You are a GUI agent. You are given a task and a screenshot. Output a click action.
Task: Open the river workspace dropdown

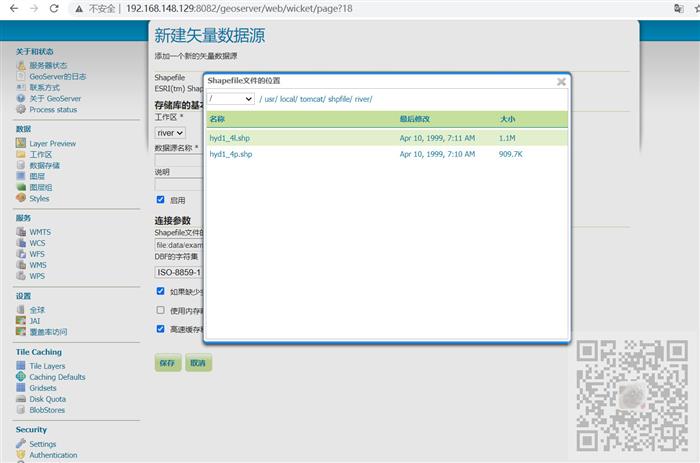pos(170,133)
